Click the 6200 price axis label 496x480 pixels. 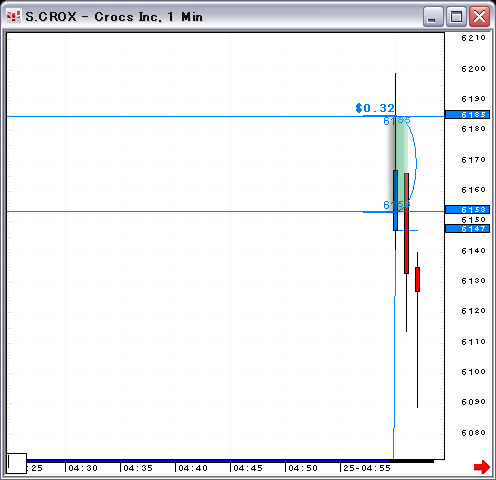[473, 69]
